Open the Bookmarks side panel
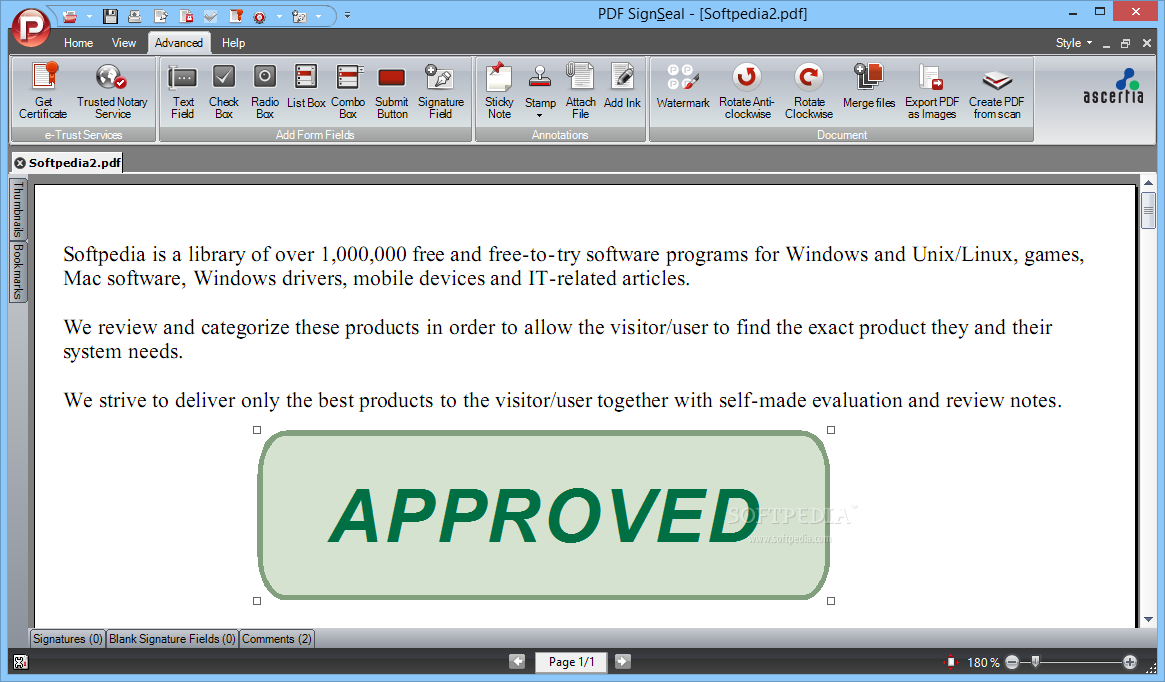The image size is (1165, 682). pos(18,272)
